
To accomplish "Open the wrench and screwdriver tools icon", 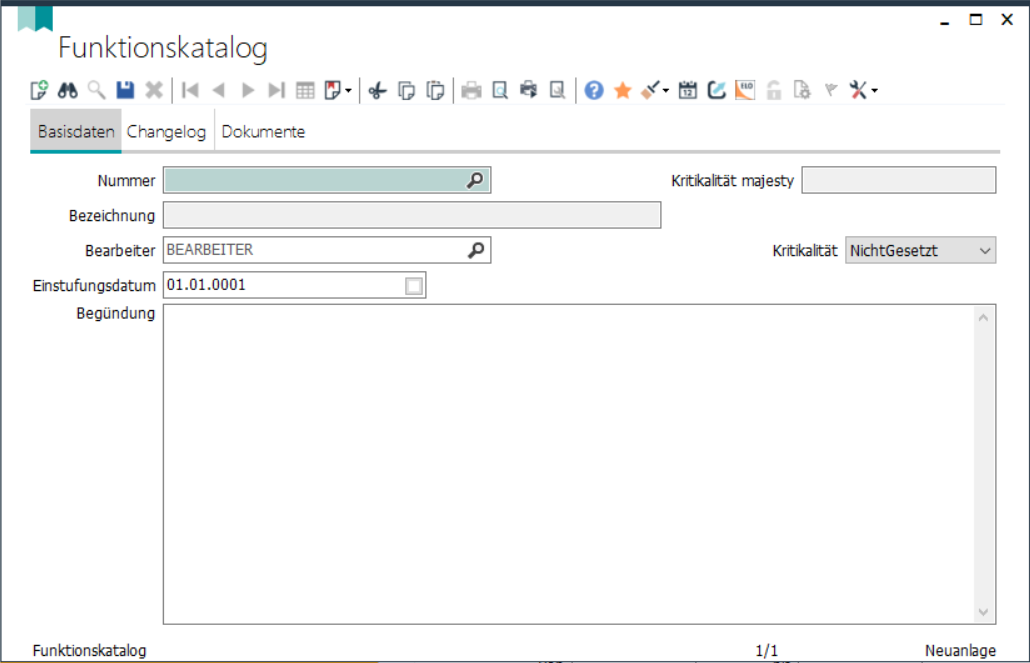I will click(x=858, y=90).
